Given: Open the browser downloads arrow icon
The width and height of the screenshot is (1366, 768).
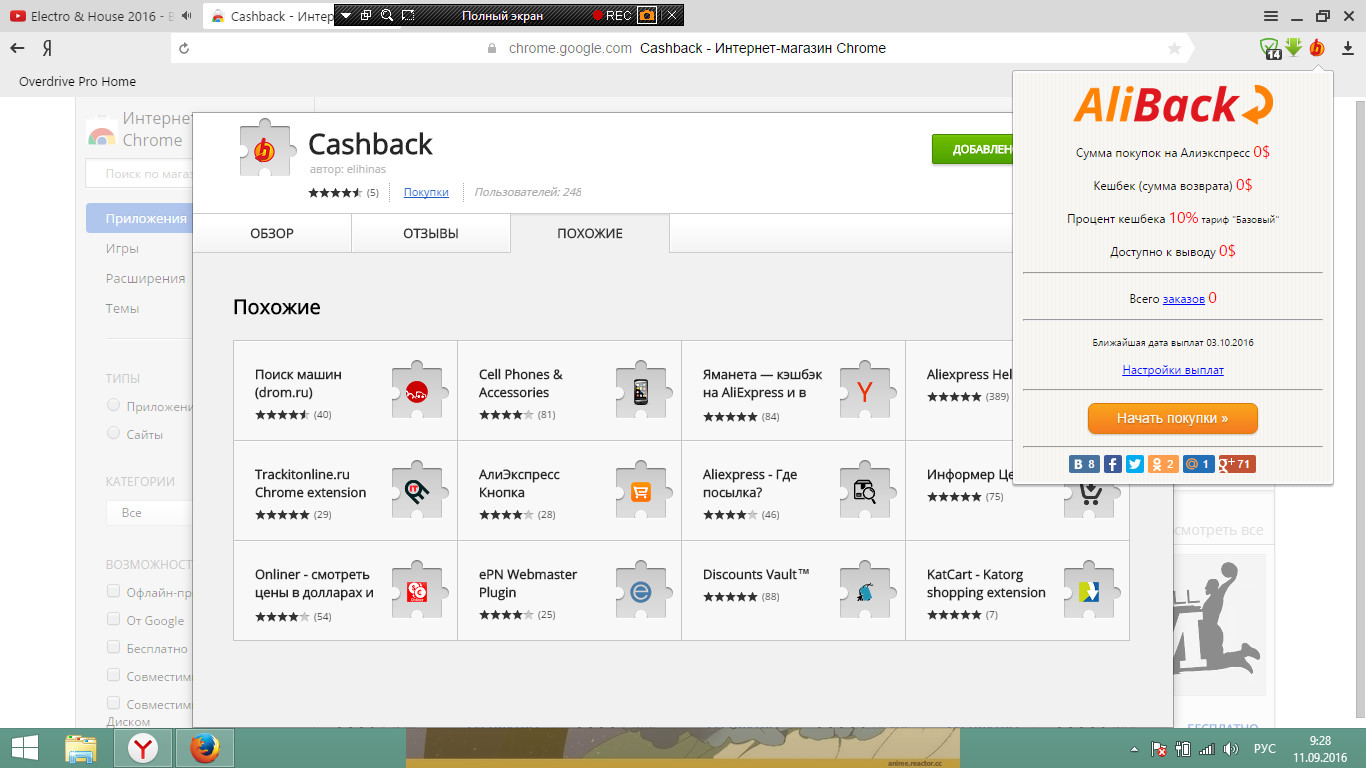Looking at the screenshot, I should point(1347,48).
